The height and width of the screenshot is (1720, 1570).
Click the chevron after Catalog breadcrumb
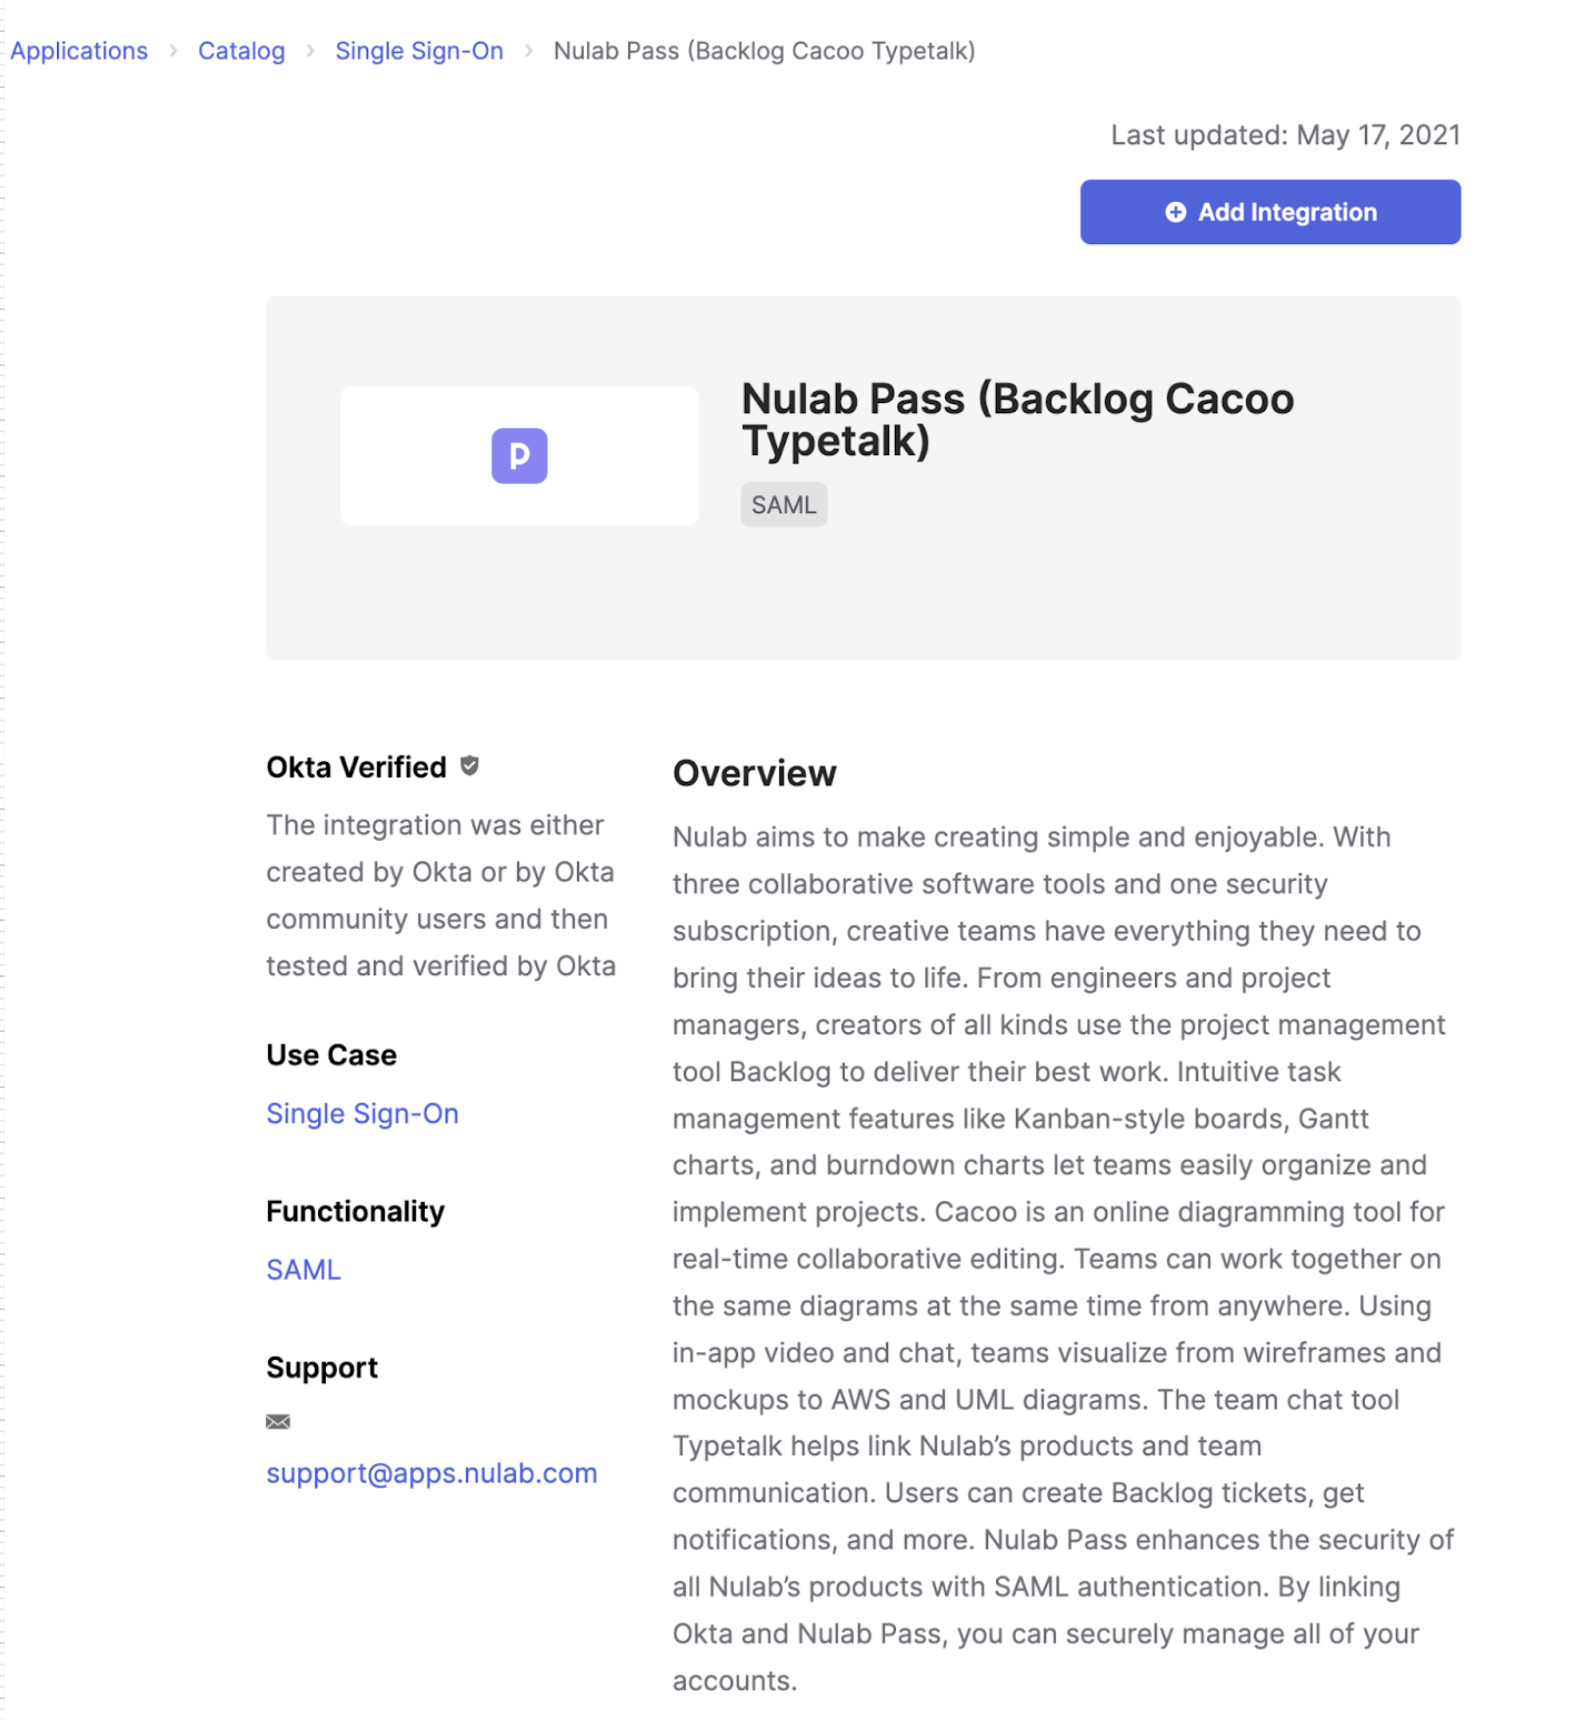[310, 51]
